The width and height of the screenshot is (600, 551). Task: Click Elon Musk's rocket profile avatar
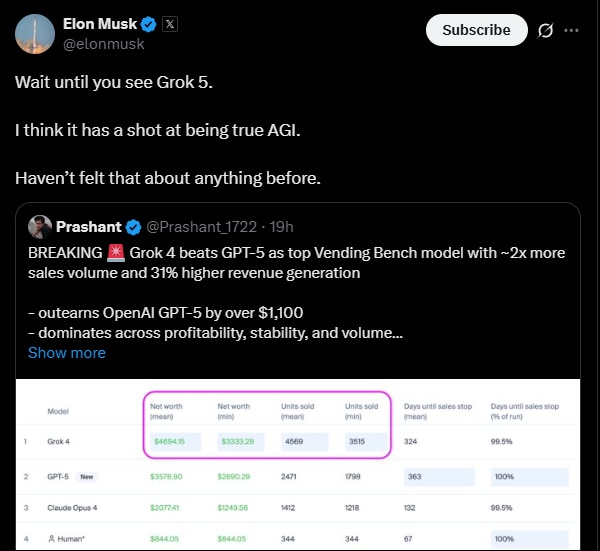[x=35, y=34]
